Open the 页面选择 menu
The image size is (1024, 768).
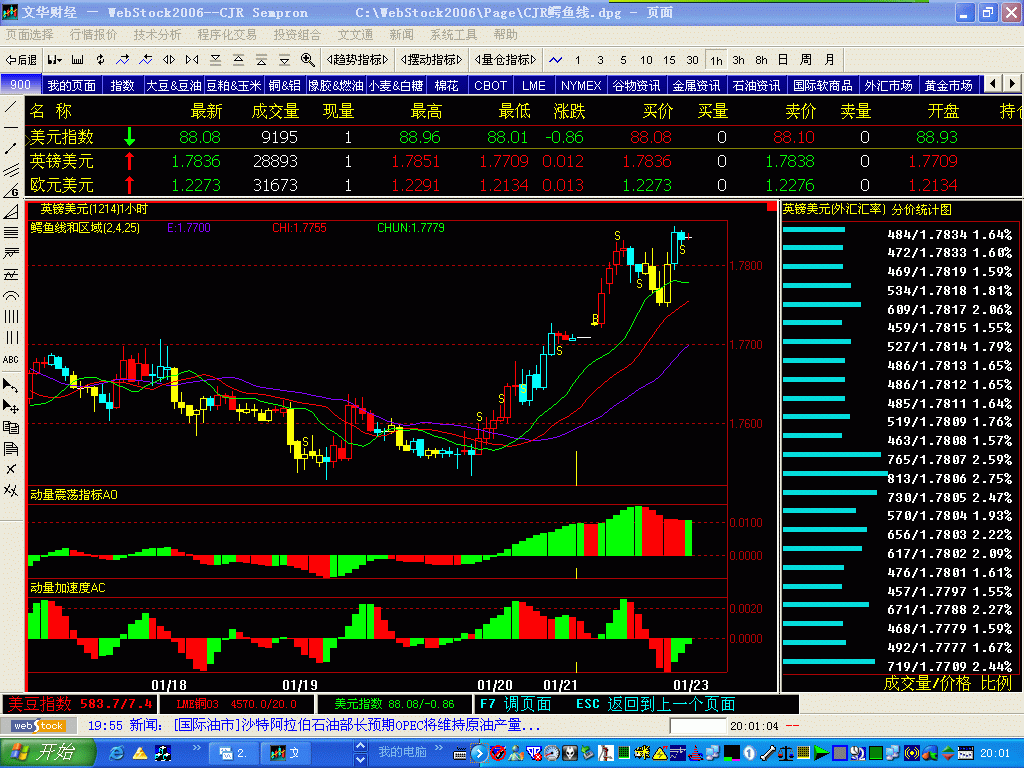tap(29, 35)
